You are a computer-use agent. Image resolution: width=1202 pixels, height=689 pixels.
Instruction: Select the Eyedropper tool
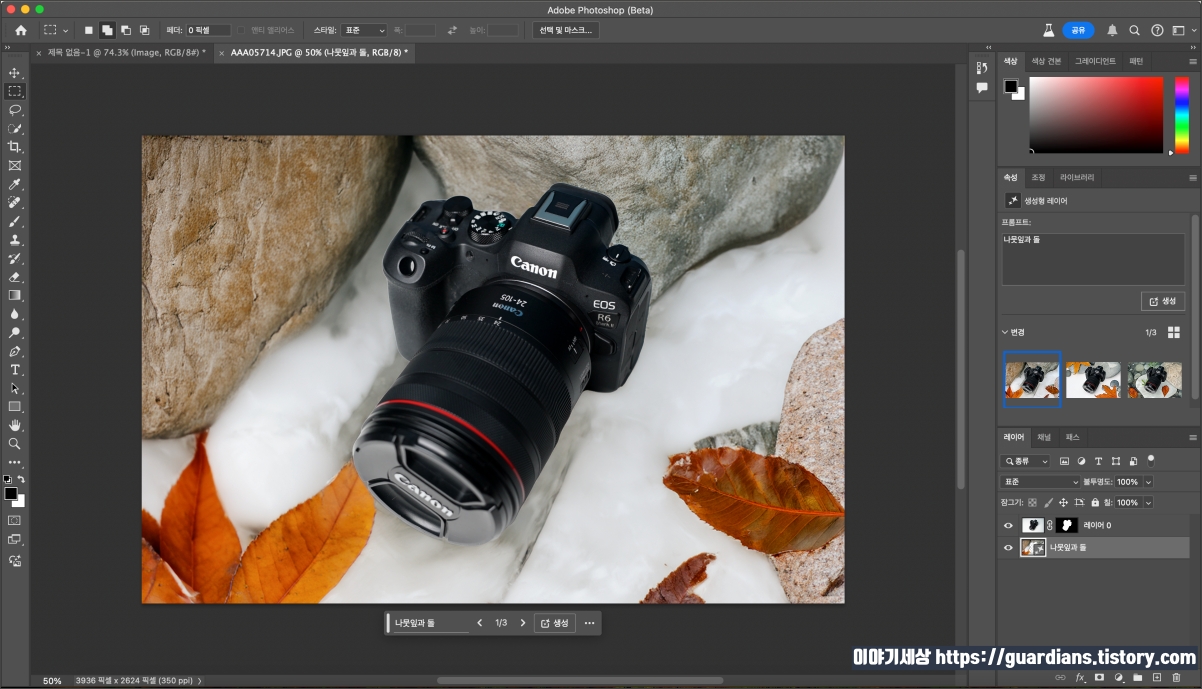(x=14, y=184)
